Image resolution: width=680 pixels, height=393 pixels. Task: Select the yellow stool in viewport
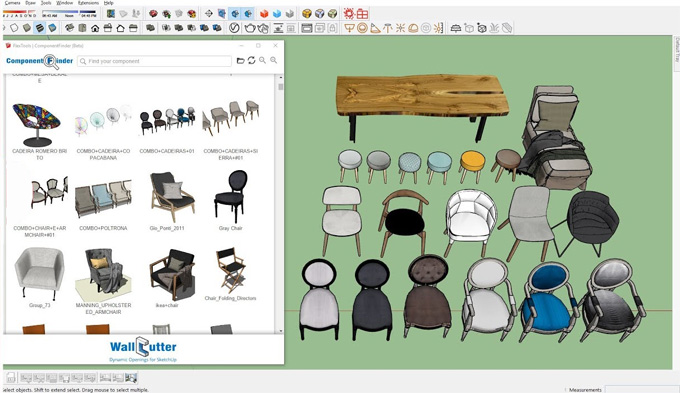pyautogui.click(x=472, y=166)
